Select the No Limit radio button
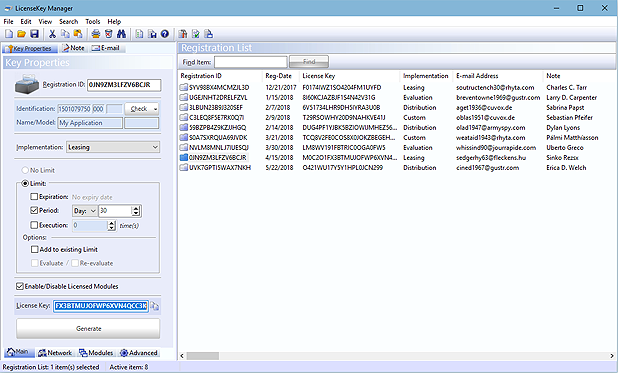Screen dimensions: 618x373 pyautogui.click(x=25, y=170)
